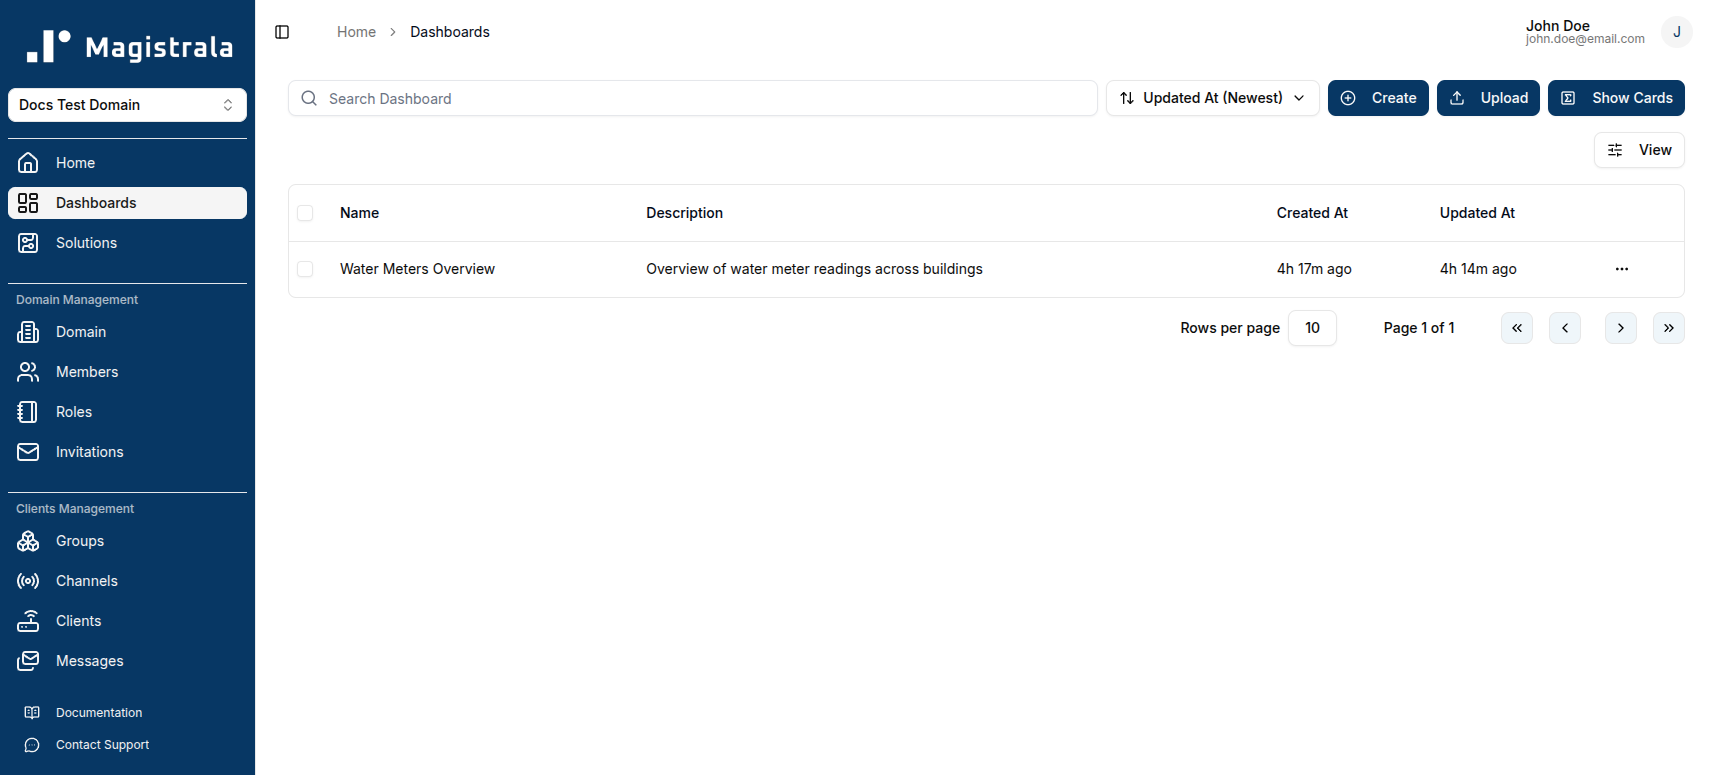Open Home in the sidebar
1717x775 pixels.
(127, 163)
